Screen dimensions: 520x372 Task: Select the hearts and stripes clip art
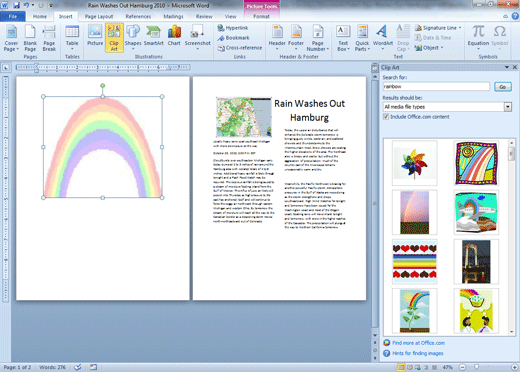[414, 262]
